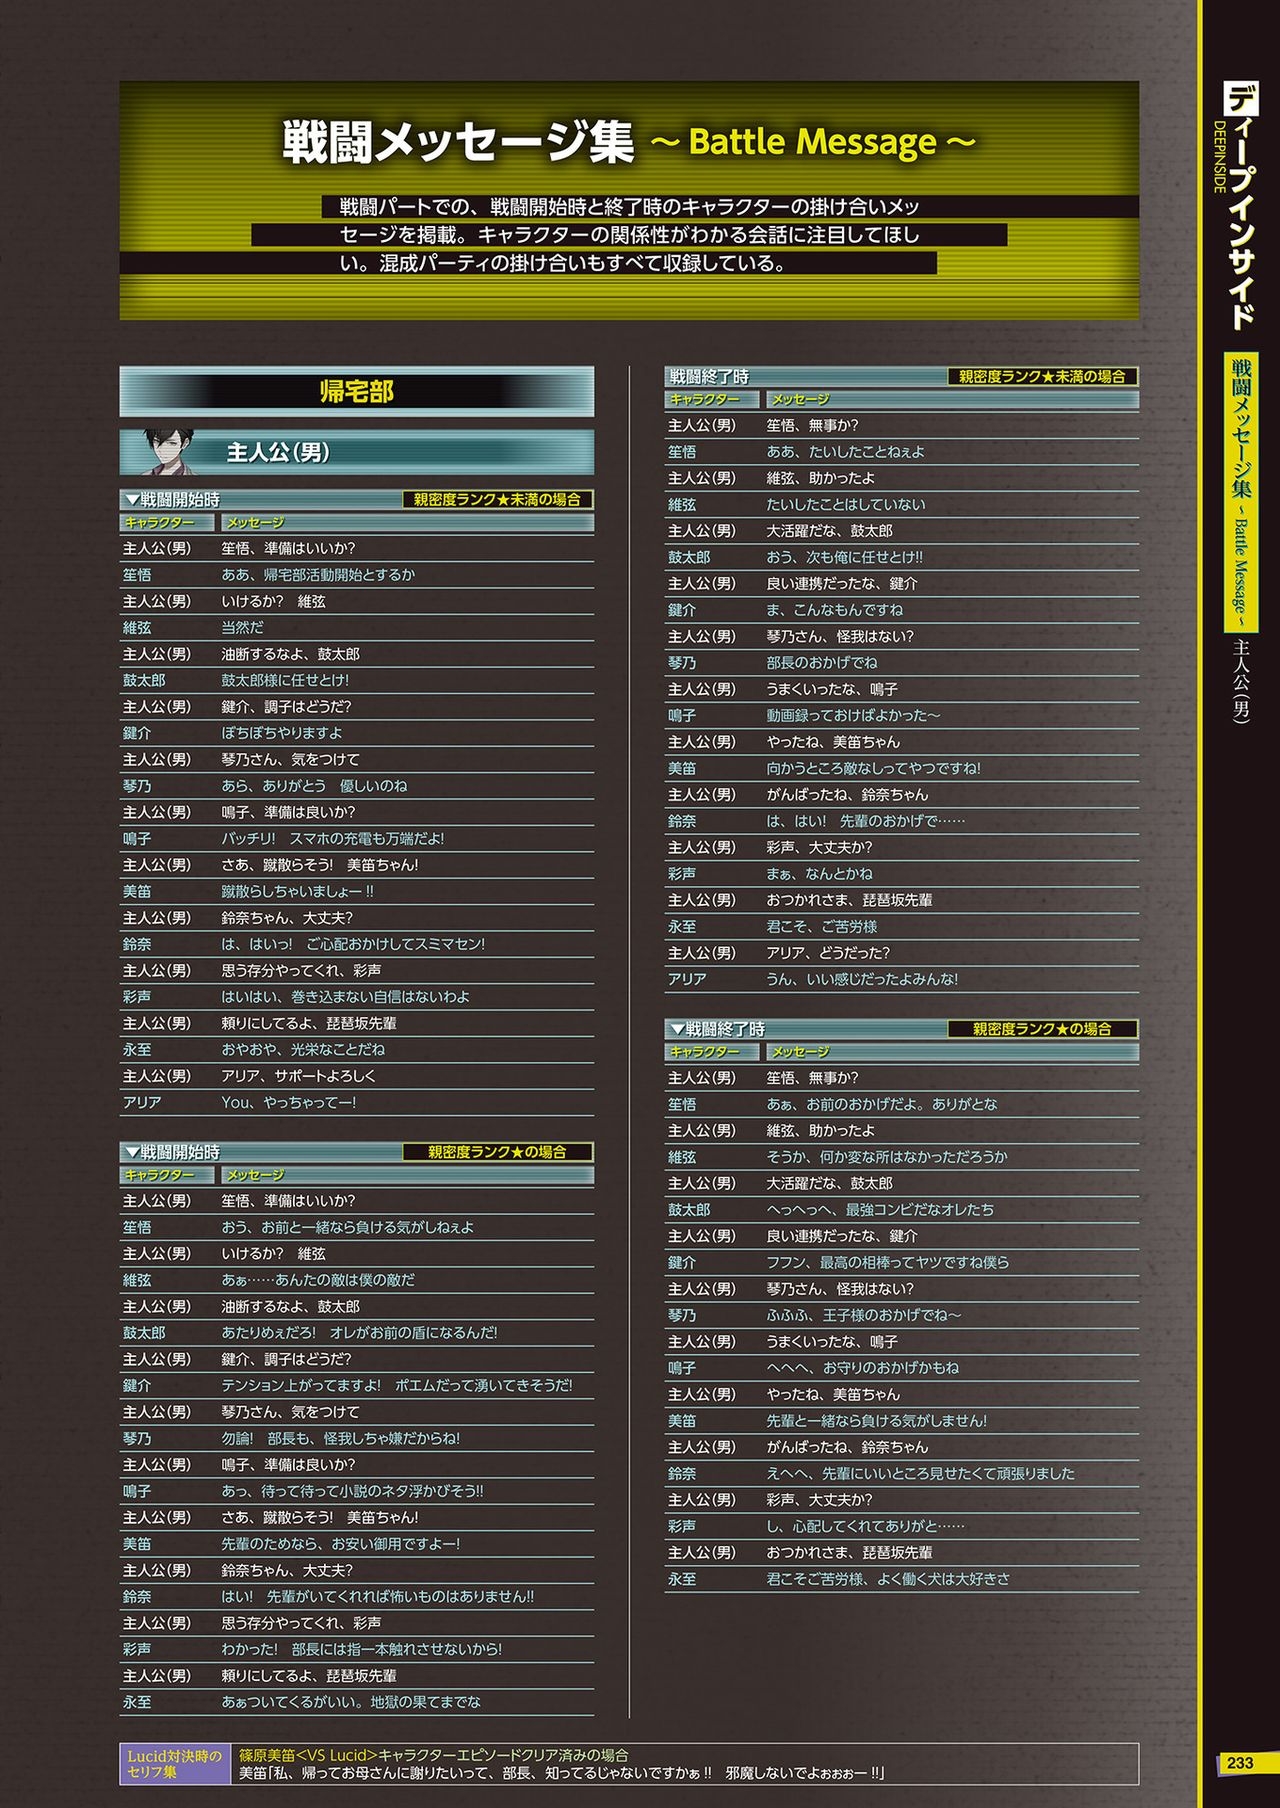Click "君こそご苦労様、よく働く犬は大好きさ"

tap(888, 1579)
